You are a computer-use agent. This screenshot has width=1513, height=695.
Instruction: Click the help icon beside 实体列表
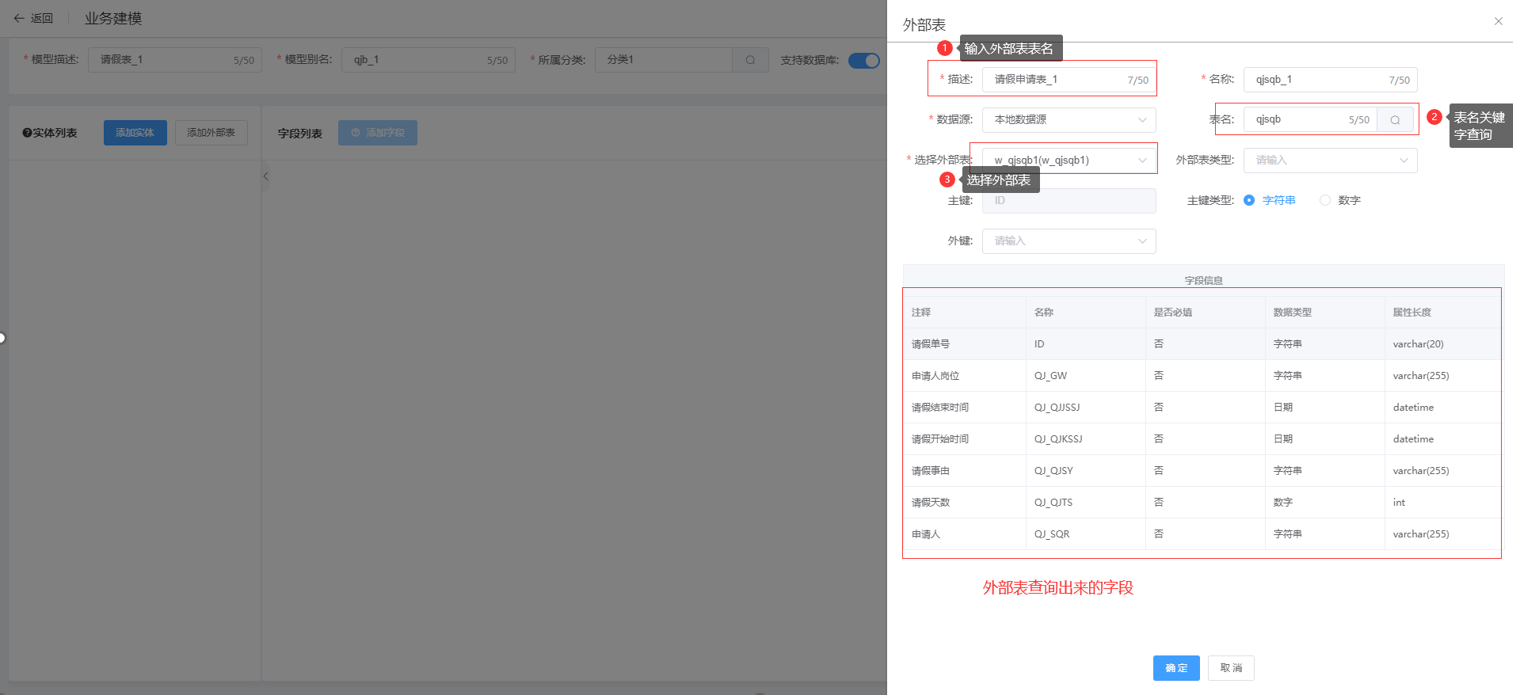click(x=27, y=133)
